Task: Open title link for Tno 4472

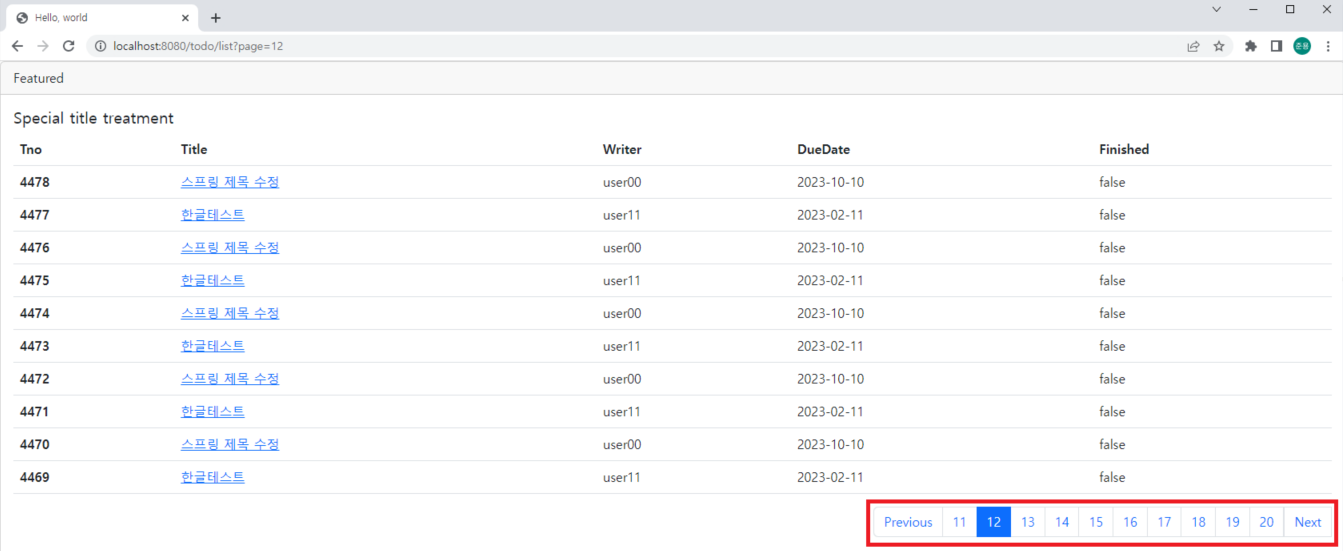Action: [230, 379]
